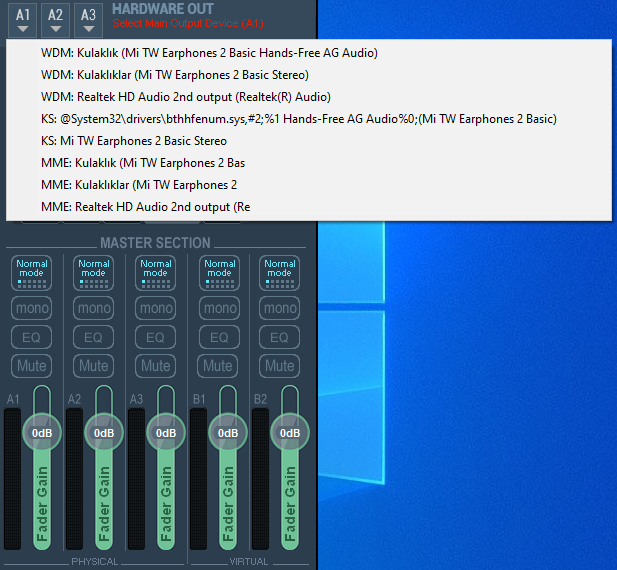Viewport: 617px width, 570px height.
Task: Enable EQ on bus B1
Action: coord(219,337)
